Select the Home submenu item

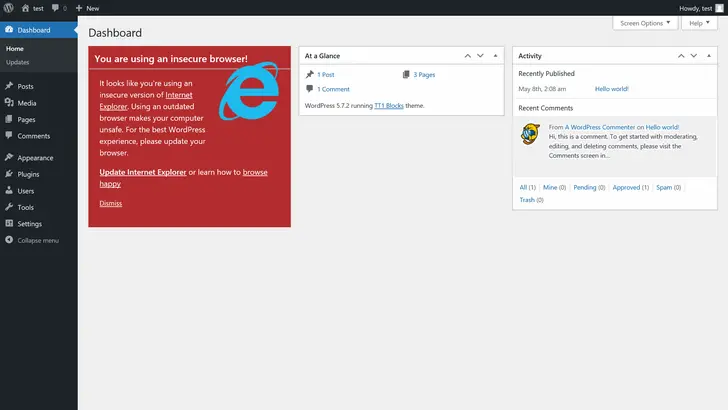tap(15, 48)
